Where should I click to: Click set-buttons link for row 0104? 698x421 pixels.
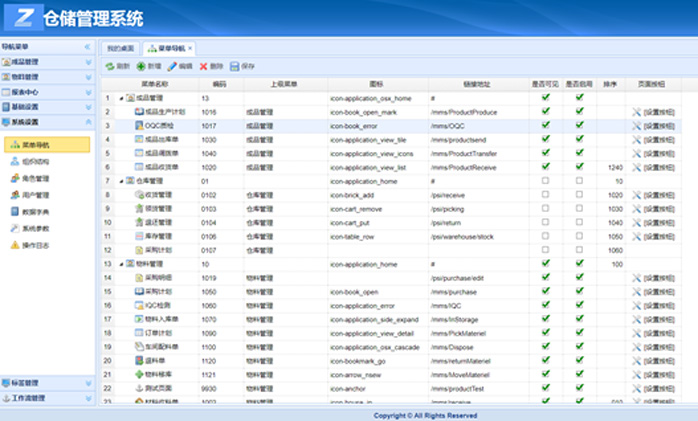[659, 223]
